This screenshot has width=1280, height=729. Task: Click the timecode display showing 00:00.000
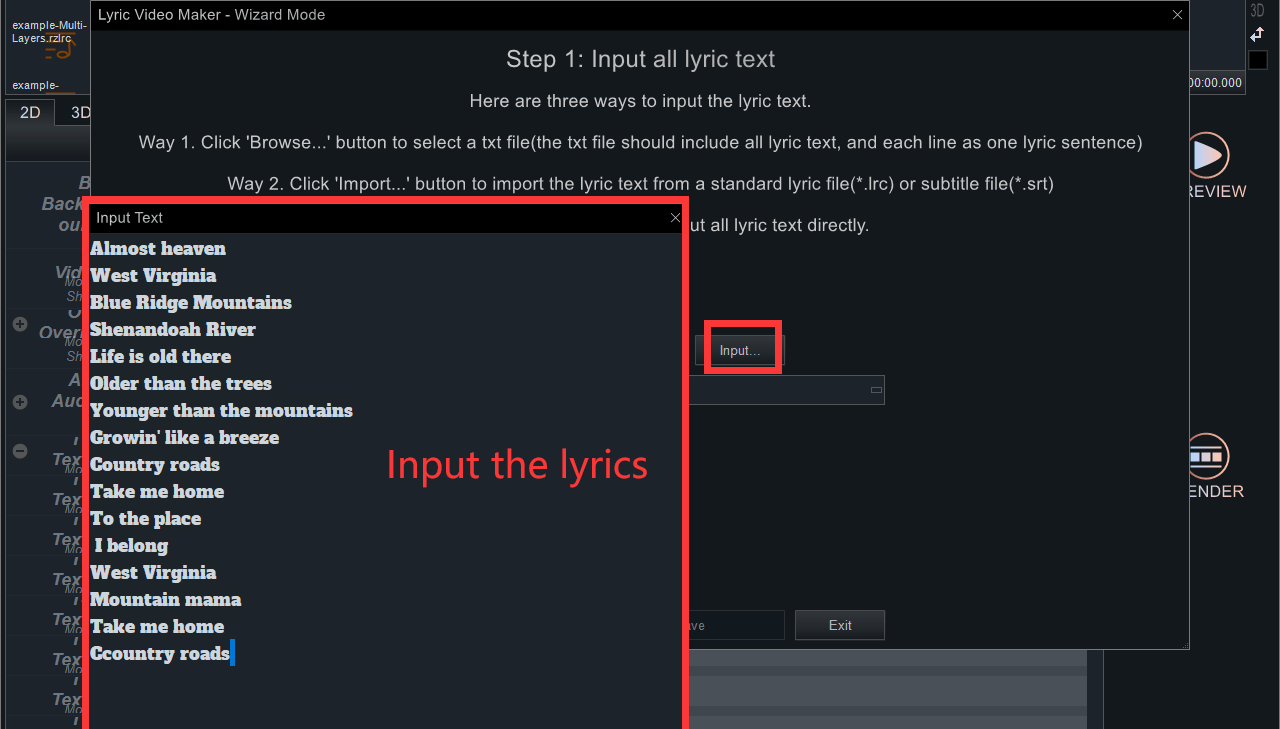pyautogui.click(x=1216, y=83)
